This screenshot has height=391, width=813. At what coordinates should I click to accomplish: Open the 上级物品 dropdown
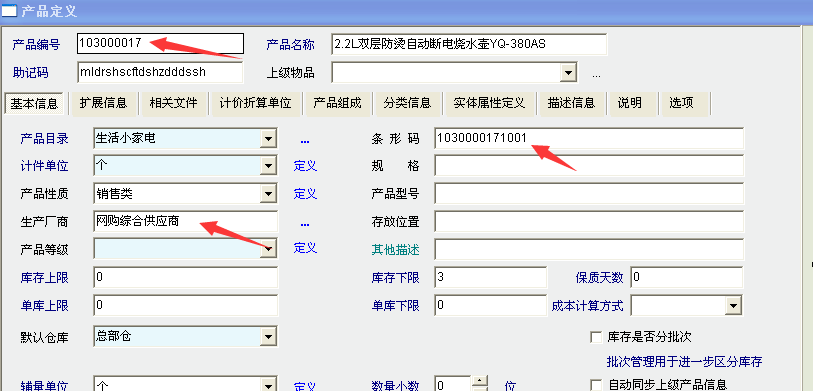[x=569, y=72]
